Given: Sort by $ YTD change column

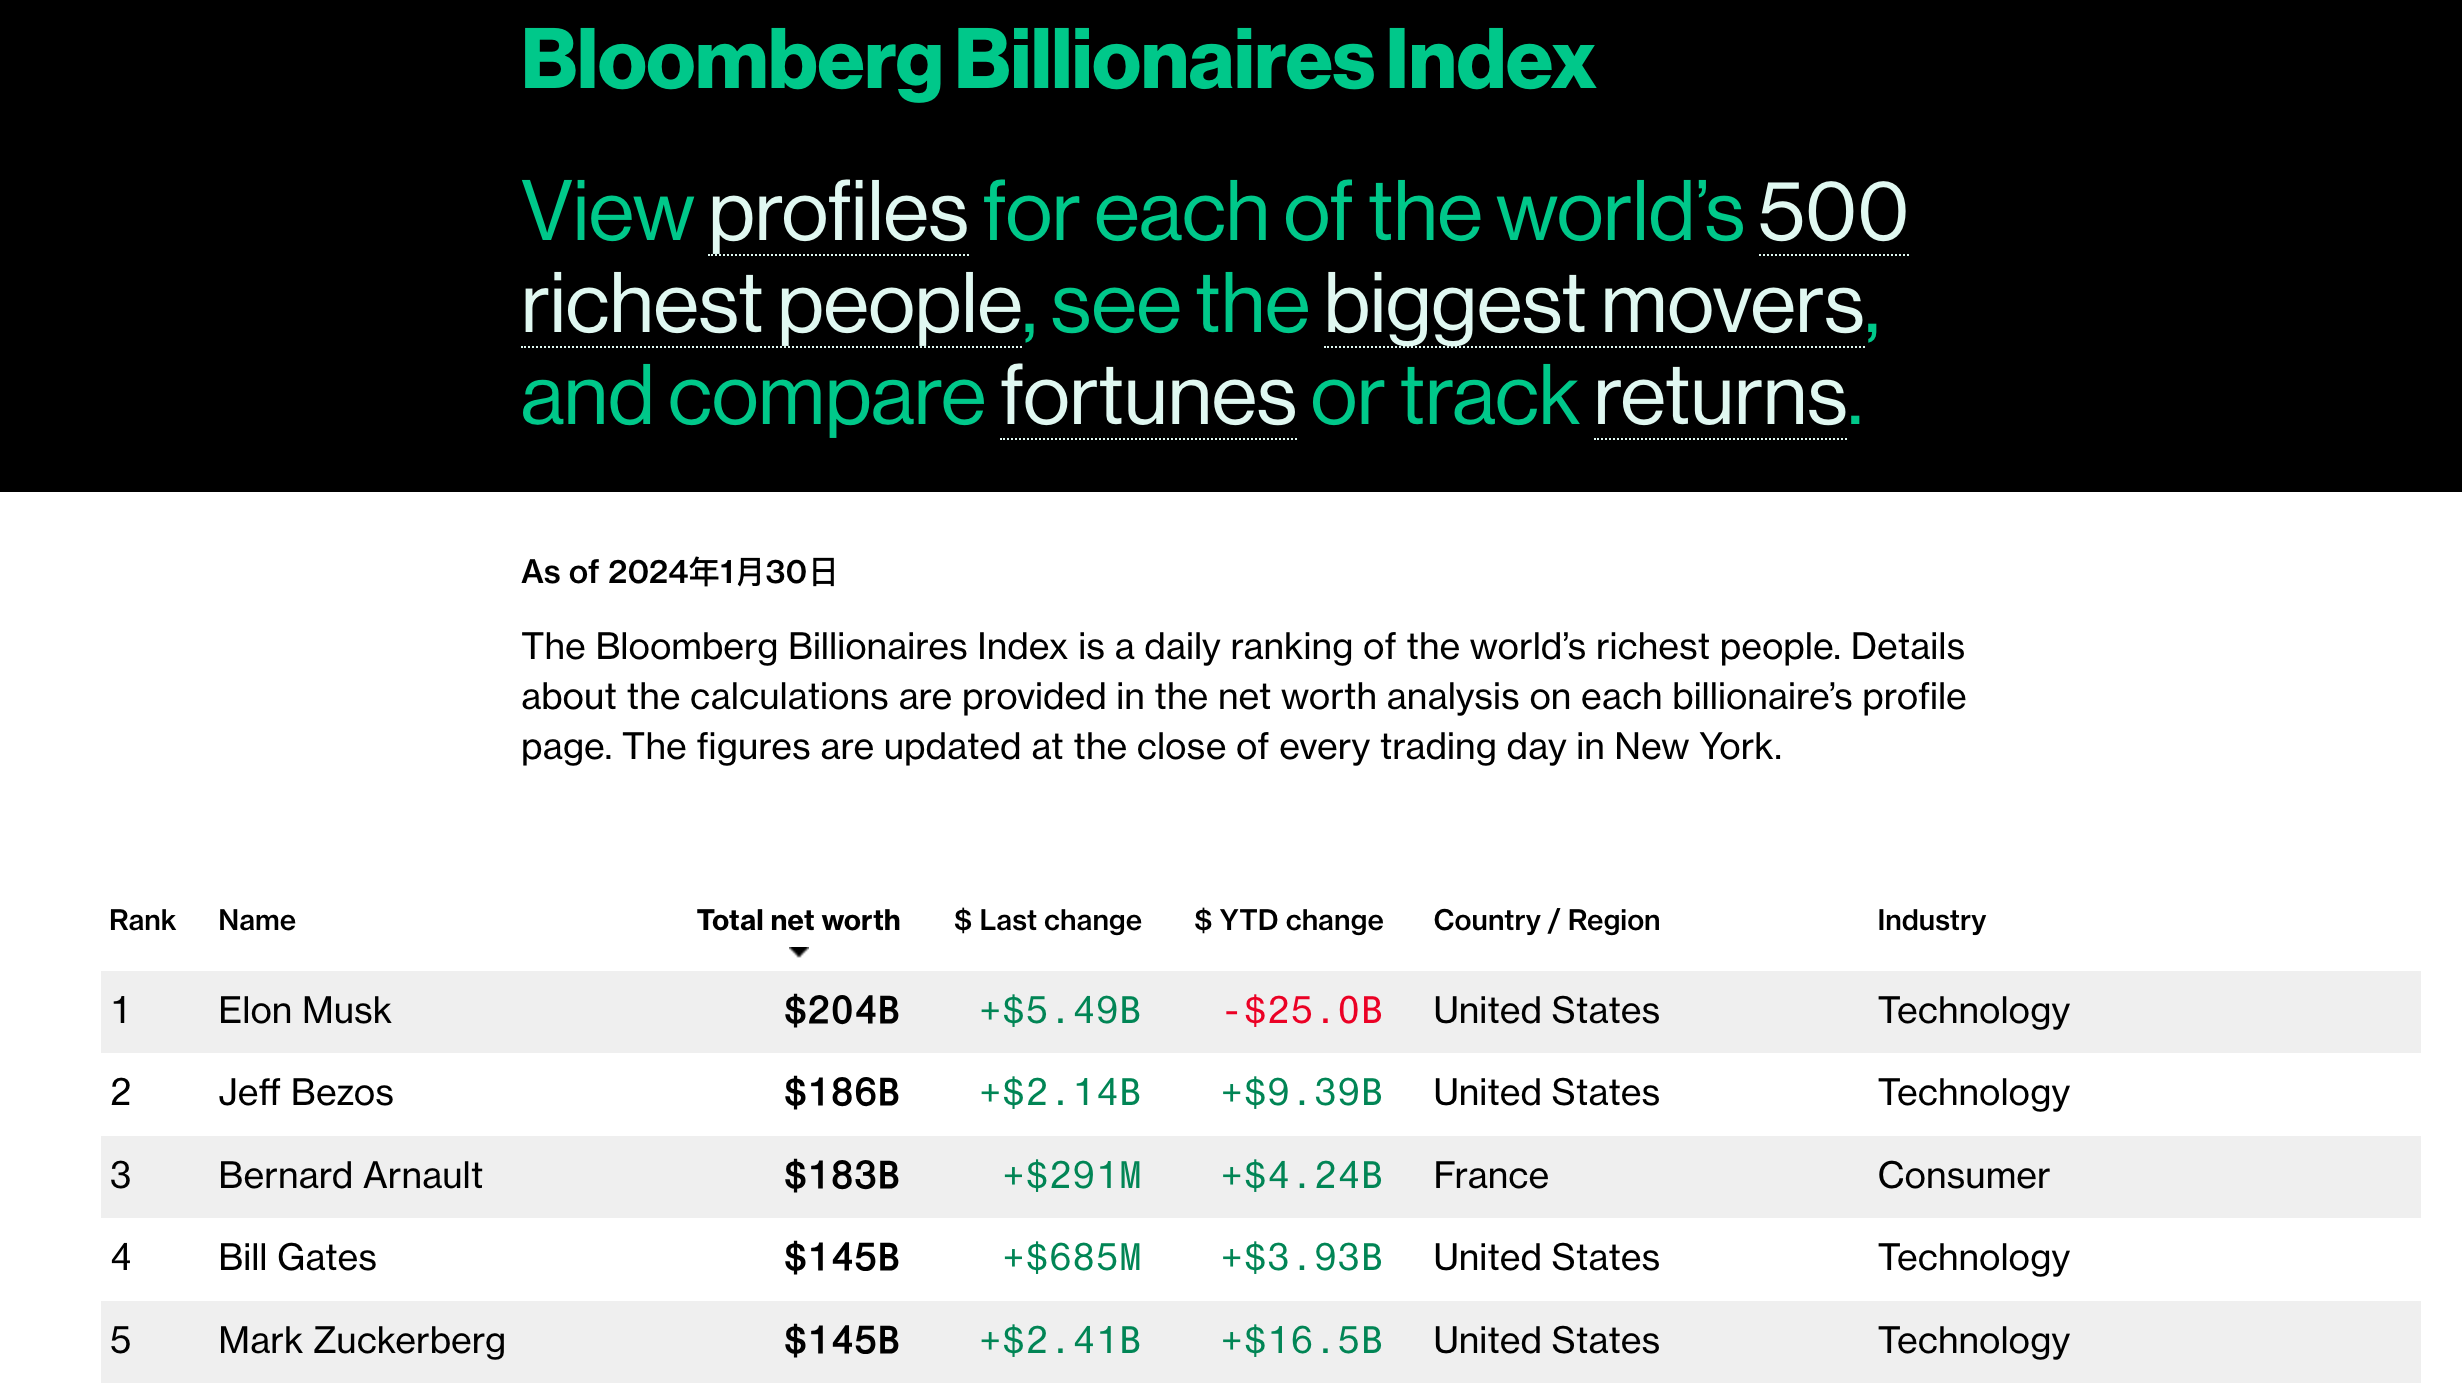Looking at the screenshot, I should pyautogui.click(x=1288, y=920).
